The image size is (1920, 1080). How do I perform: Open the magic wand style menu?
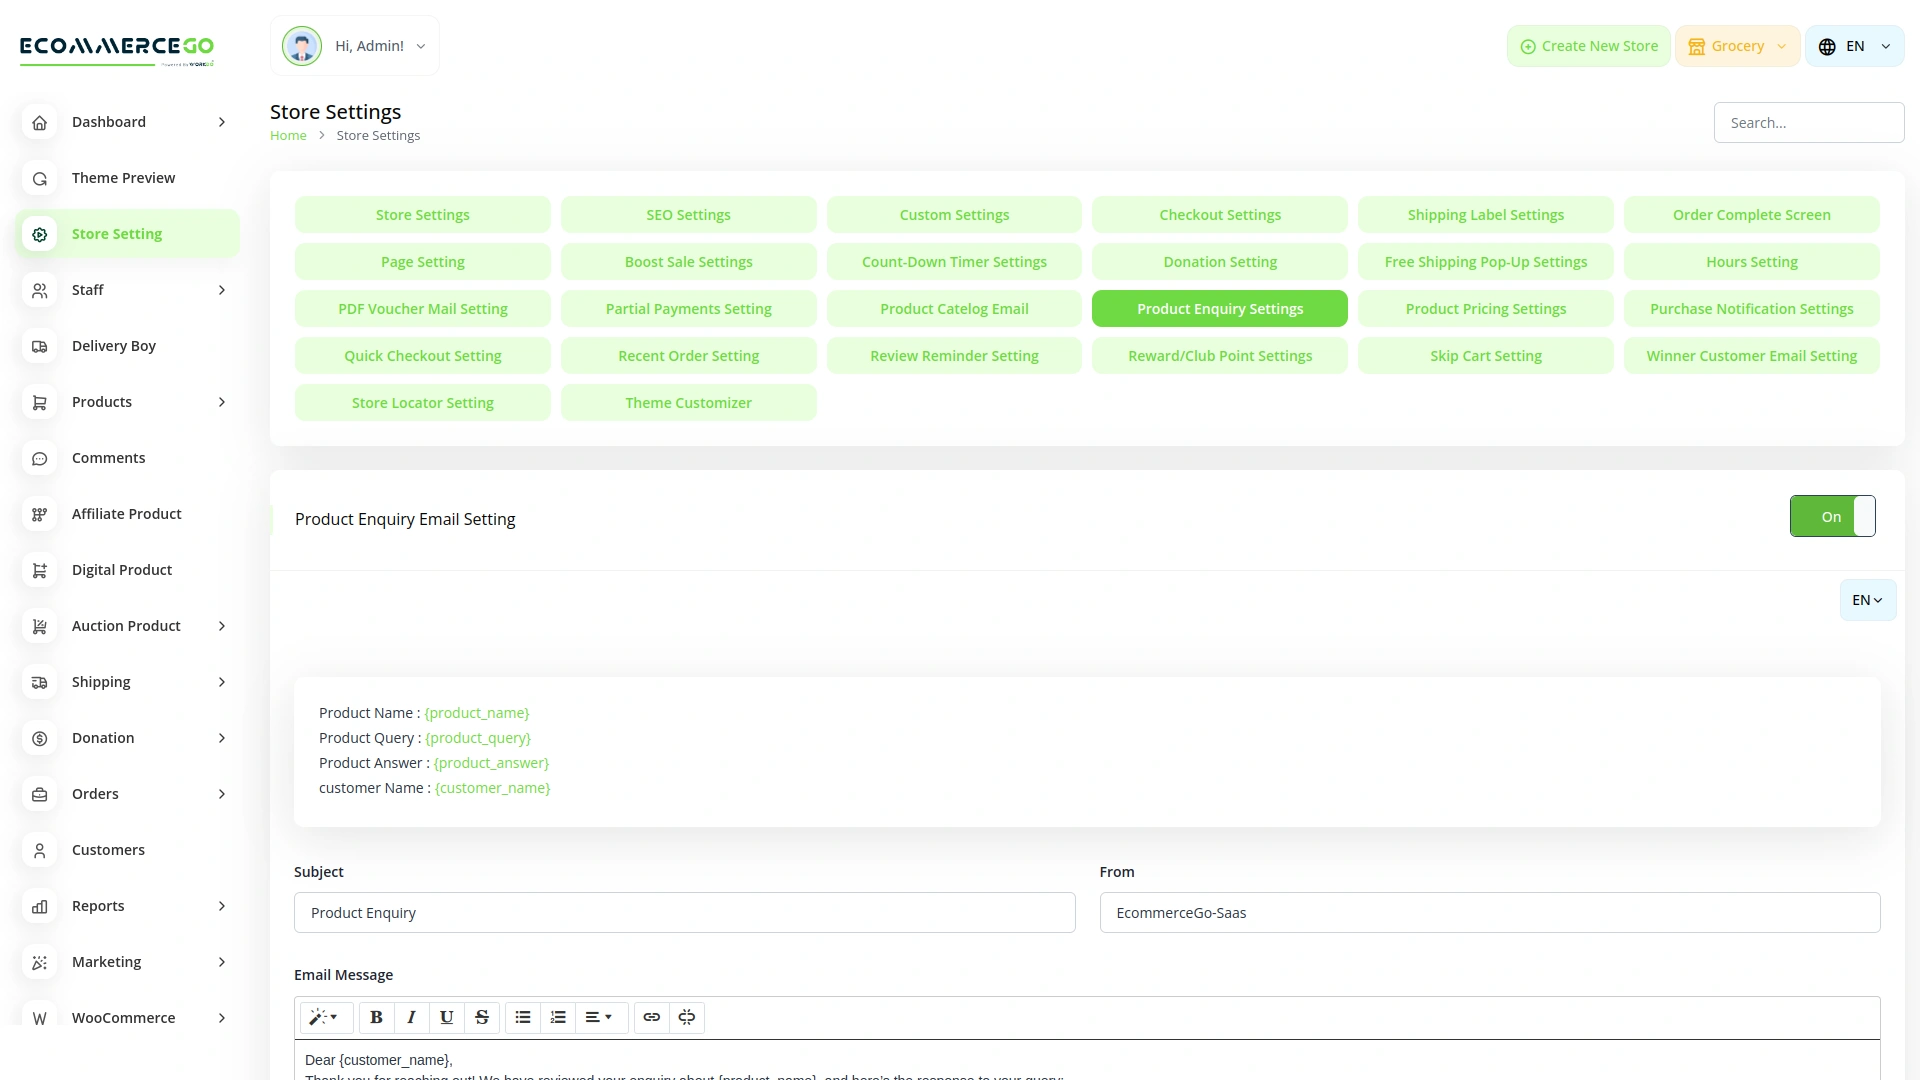324,1017
